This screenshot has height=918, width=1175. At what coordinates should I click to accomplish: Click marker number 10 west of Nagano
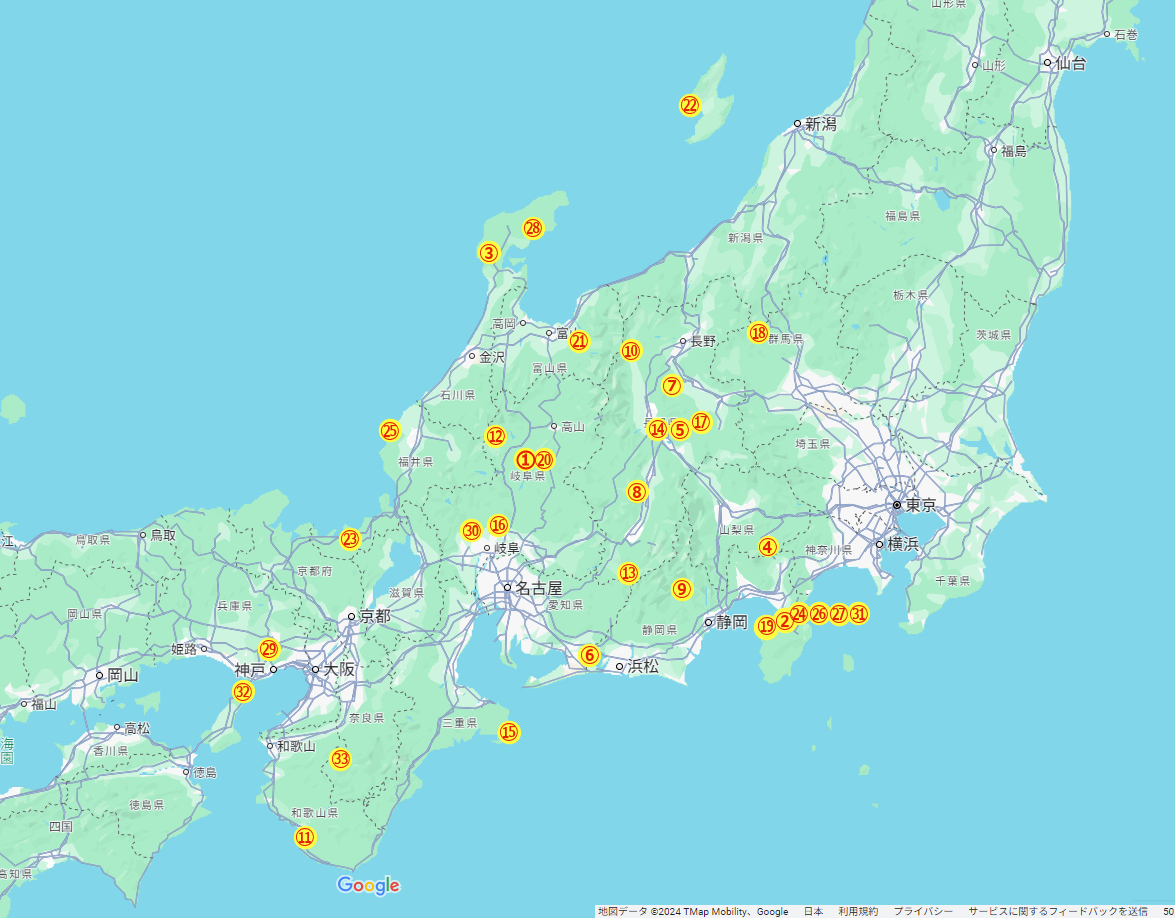[x=630, y=351]
